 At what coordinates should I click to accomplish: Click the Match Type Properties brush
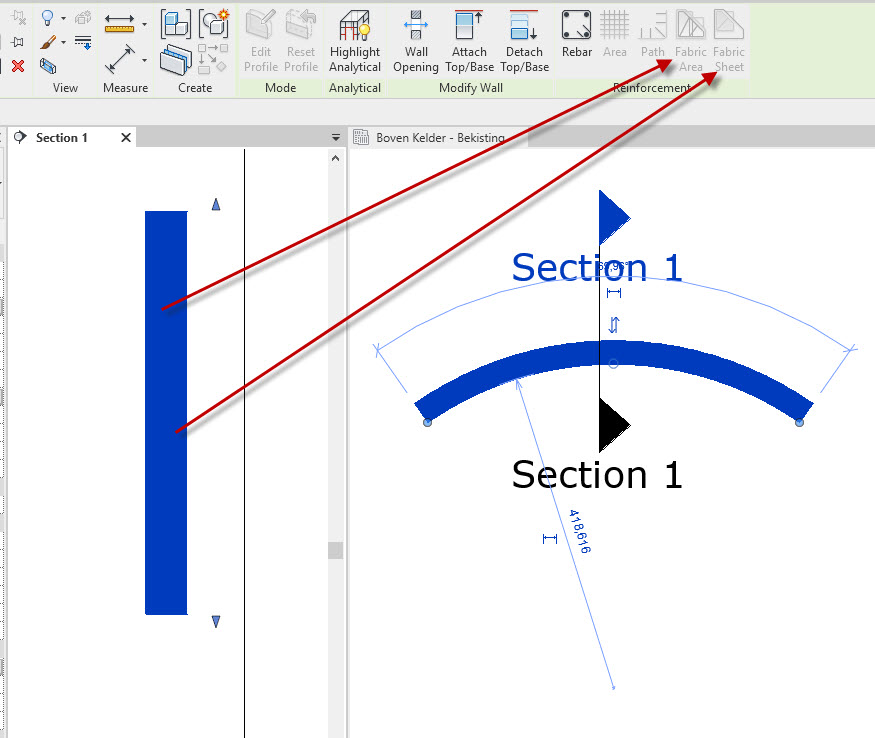point(47,42)
